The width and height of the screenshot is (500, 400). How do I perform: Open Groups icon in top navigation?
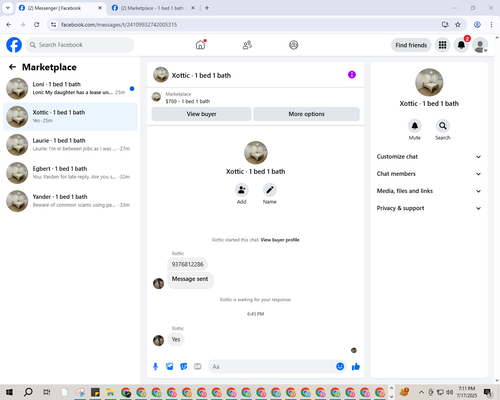click(294, 45)
